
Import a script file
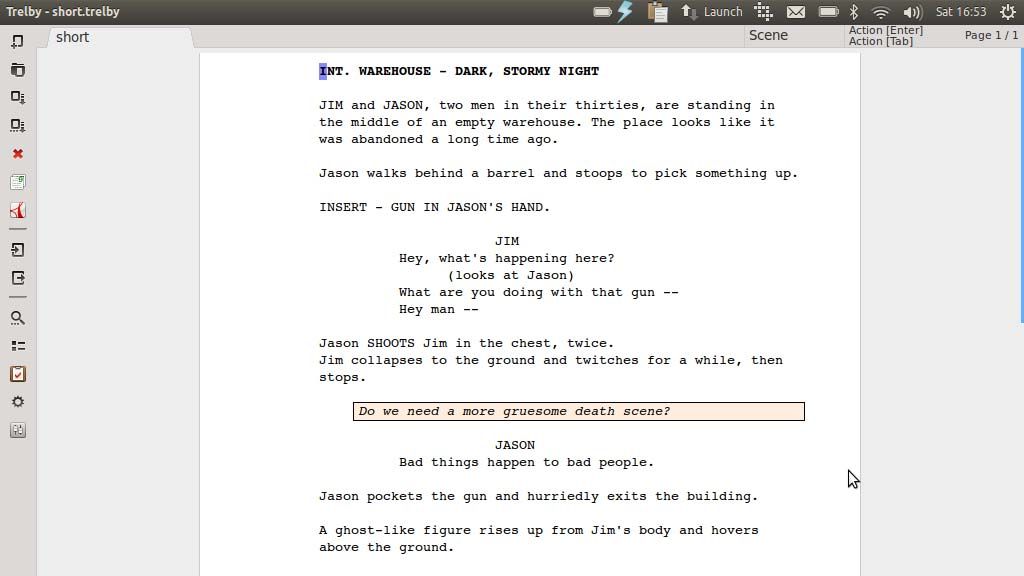tap(16, 249)
